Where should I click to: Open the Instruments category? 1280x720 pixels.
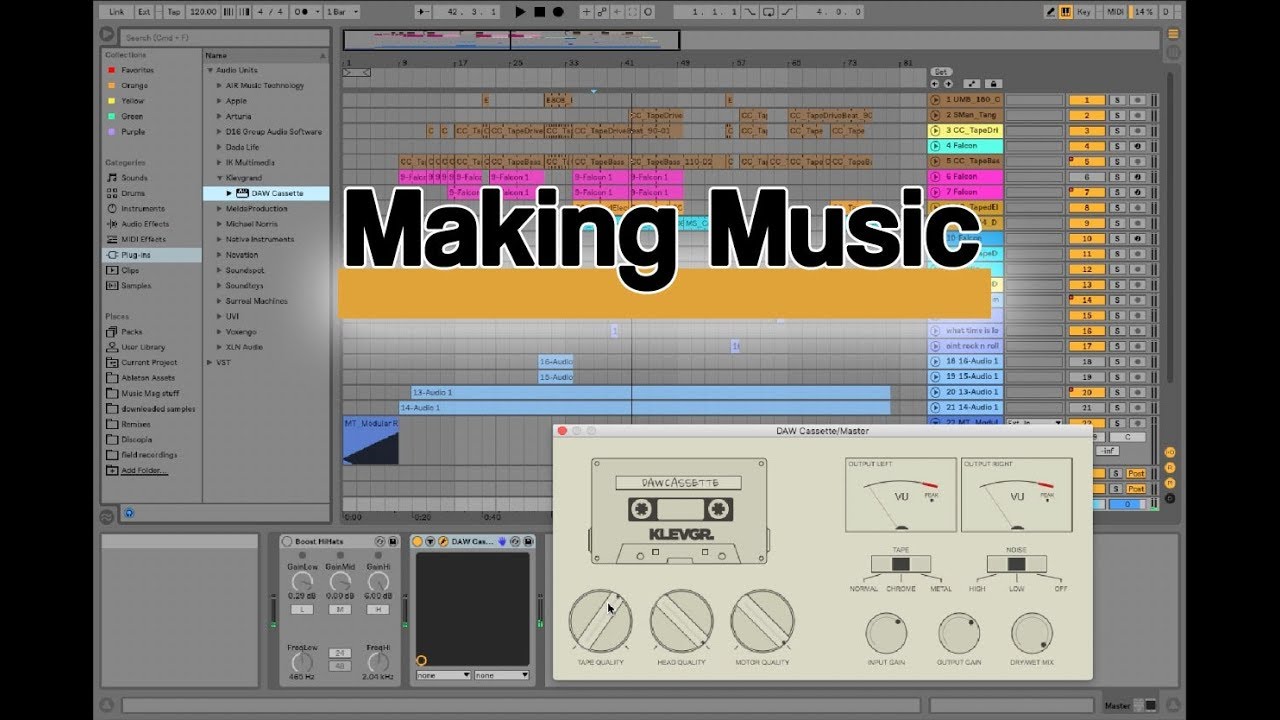pos(142,209)
